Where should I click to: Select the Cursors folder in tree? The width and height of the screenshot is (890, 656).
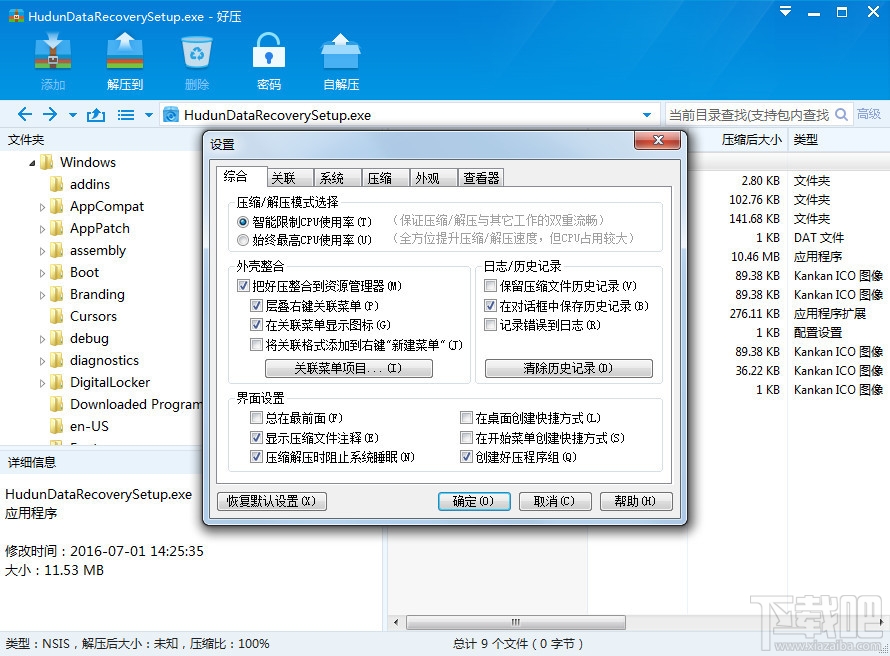tap(93, 316)
